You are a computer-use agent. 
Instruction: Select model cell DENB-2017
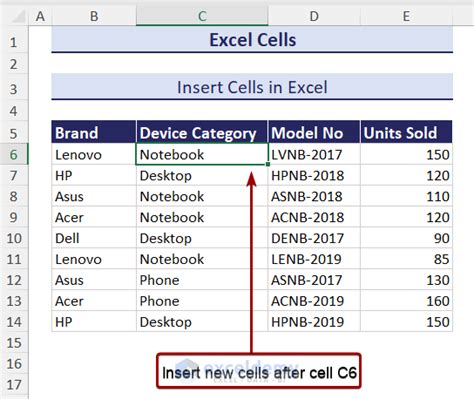314,238
